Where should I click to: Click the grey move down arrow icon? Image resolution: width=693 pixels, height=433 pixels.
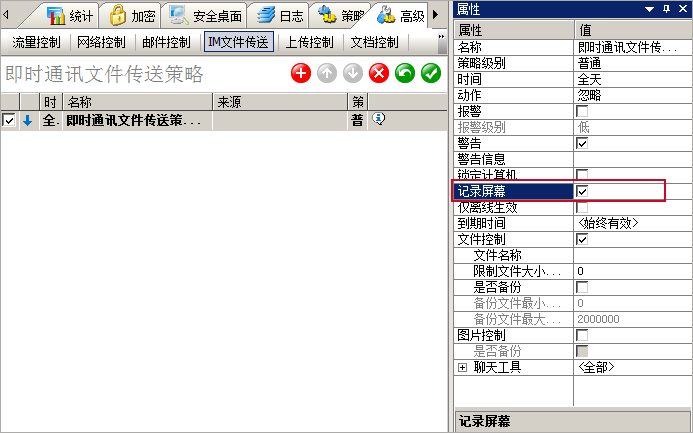(x=353, y=73)
